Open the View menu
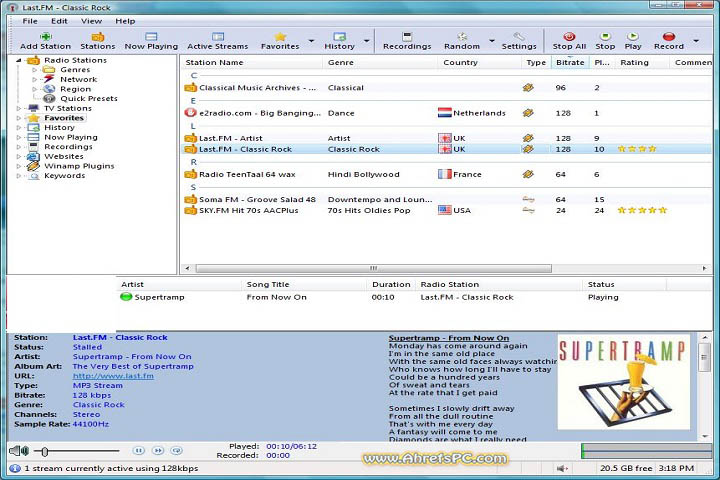Screen dimensions: 720x480 coord(91,21)
